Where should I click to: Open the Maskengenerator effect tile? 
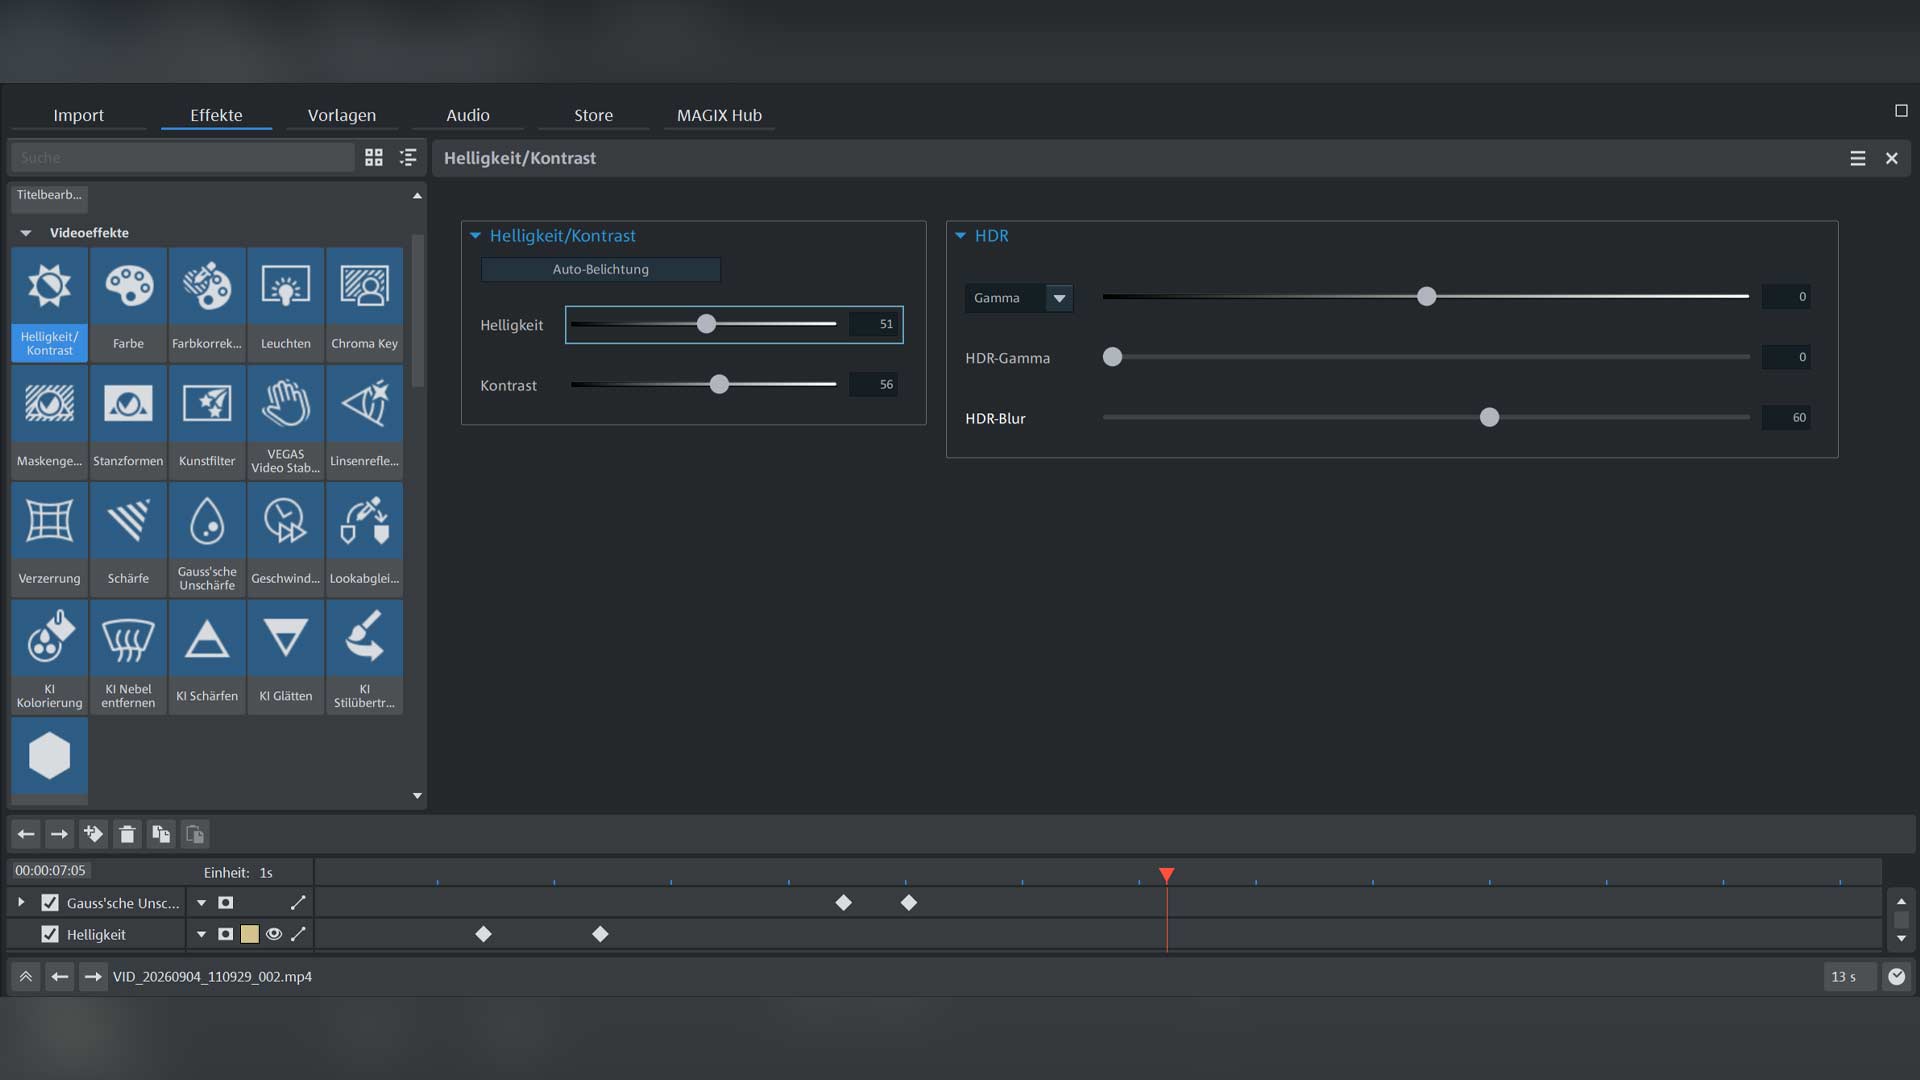49,421
